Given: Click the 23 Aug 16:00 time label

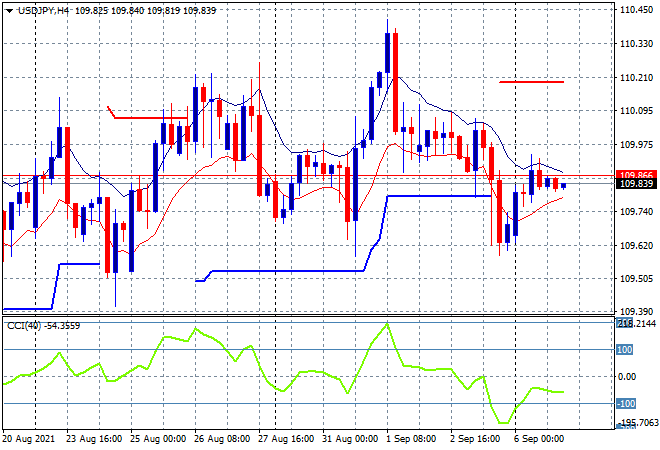Looking at the screenshot, I should coord(94,439).
